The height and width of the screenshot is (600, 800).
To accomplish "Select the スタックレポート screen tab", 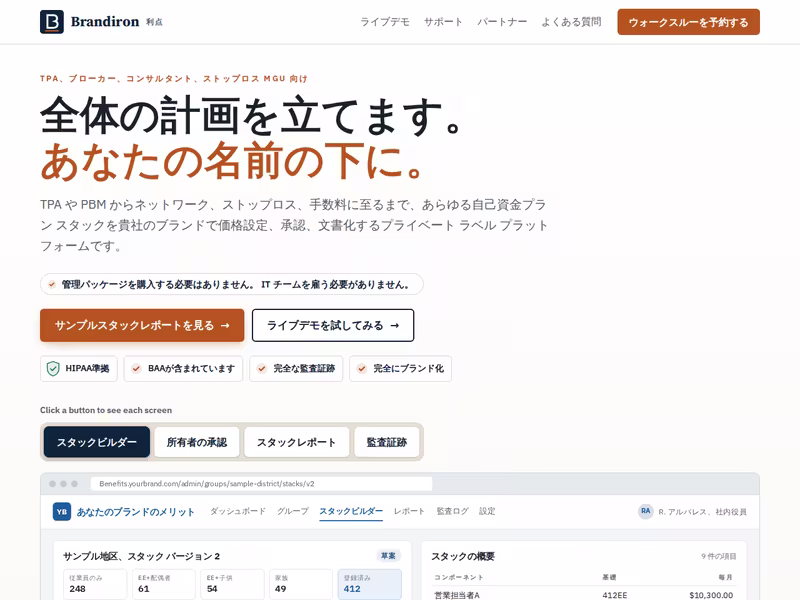I will pos(296,442).
